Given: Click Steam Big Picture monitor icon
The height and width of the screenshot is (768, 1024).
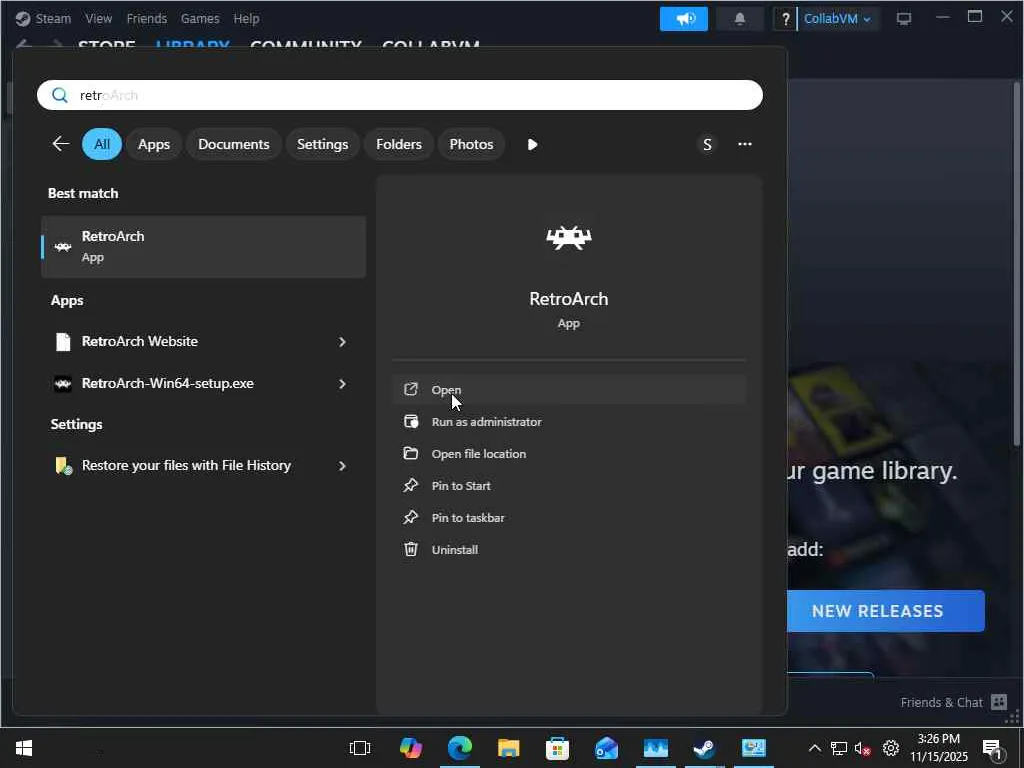Looking at the screenshot, I should [x=904, y=19].
